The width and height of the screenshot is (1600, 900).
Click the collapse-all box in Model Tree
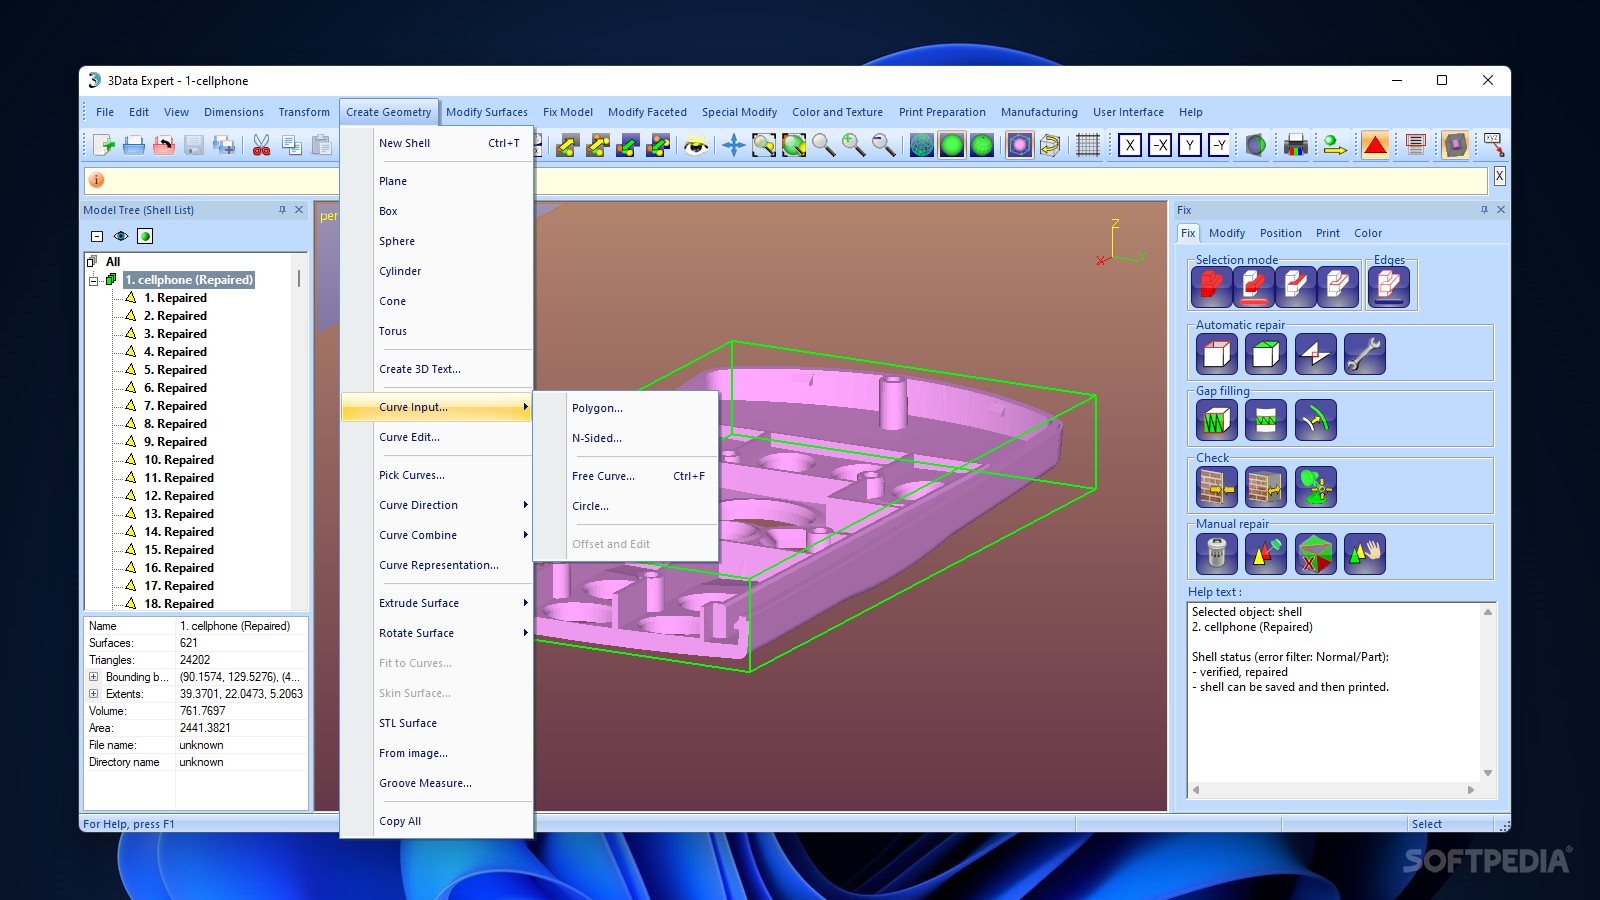coord(97,236)
